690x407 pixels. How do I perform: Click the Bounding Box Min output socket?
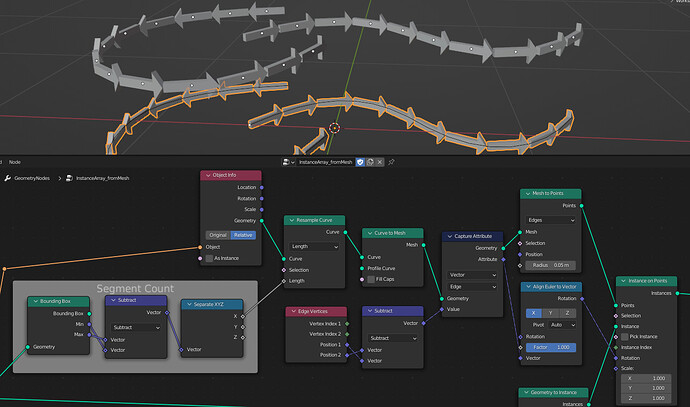[89, 324]
